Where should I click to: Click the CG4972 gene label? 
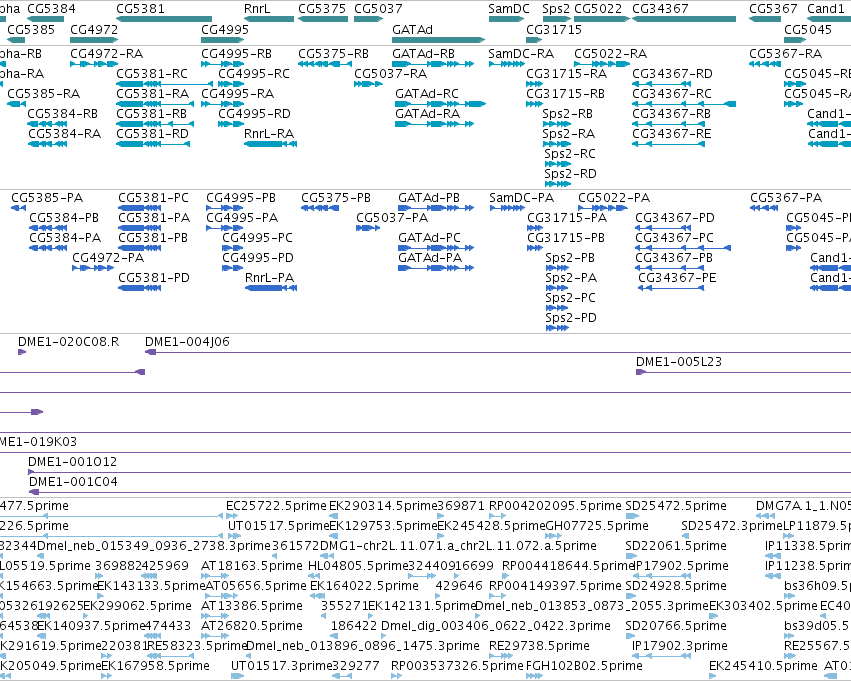pos(94,29)
